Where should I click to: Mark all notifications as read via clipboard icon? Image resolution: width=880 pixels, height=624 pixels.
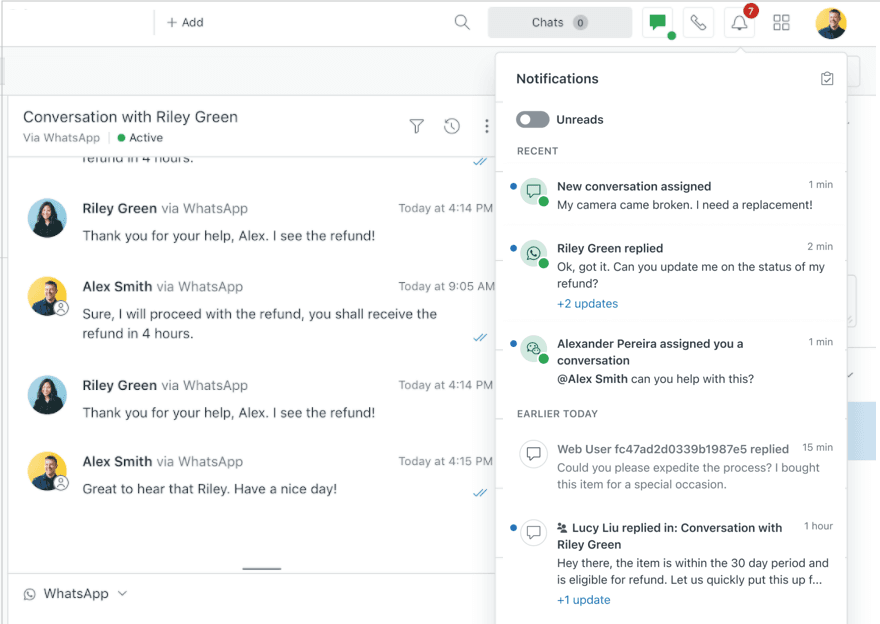[827, 77]
